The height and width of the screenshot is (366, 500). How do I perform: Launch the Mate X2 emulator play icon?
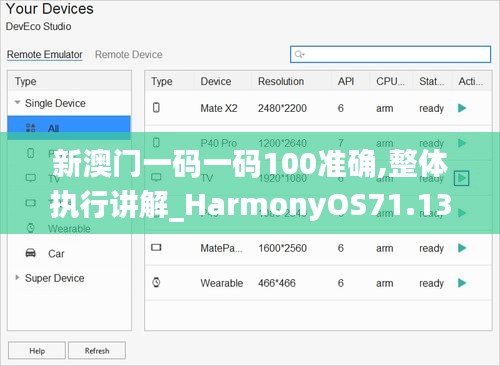[x=462, y=108]
